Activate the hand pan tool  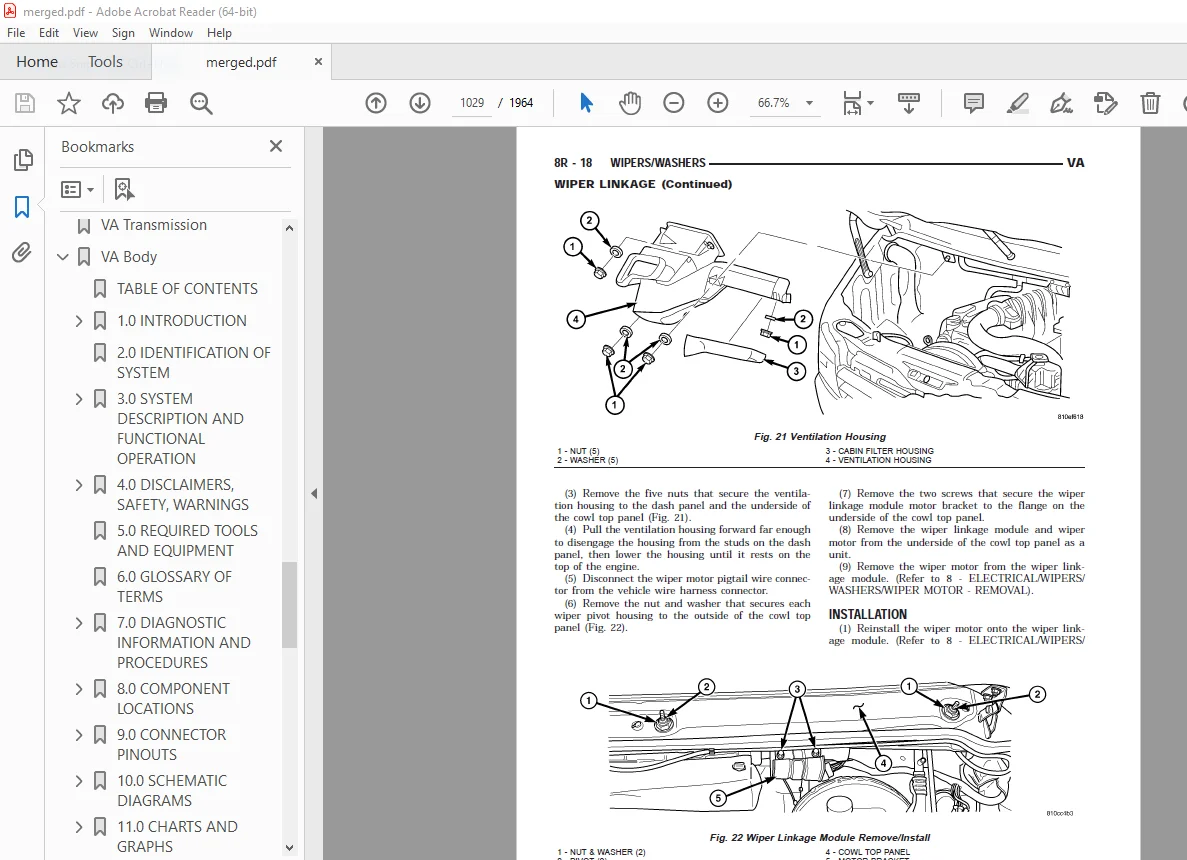coord(630,103)
